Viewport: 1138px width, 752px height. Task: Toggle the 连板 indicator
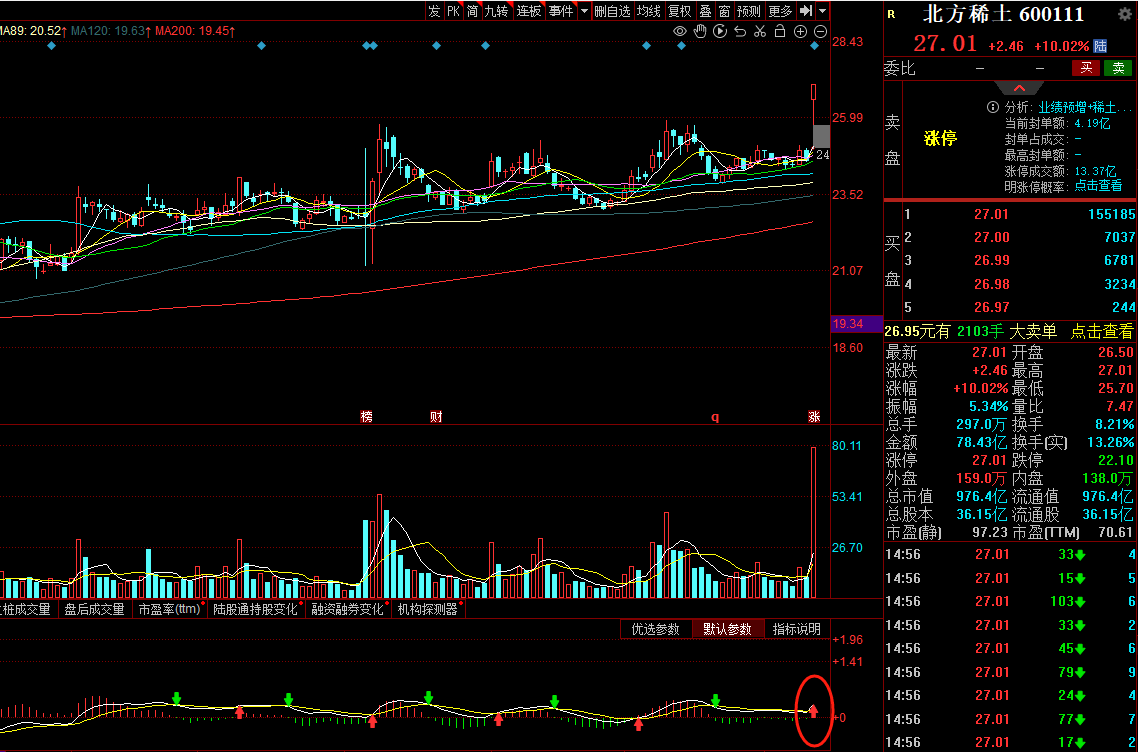coord(529,11)
